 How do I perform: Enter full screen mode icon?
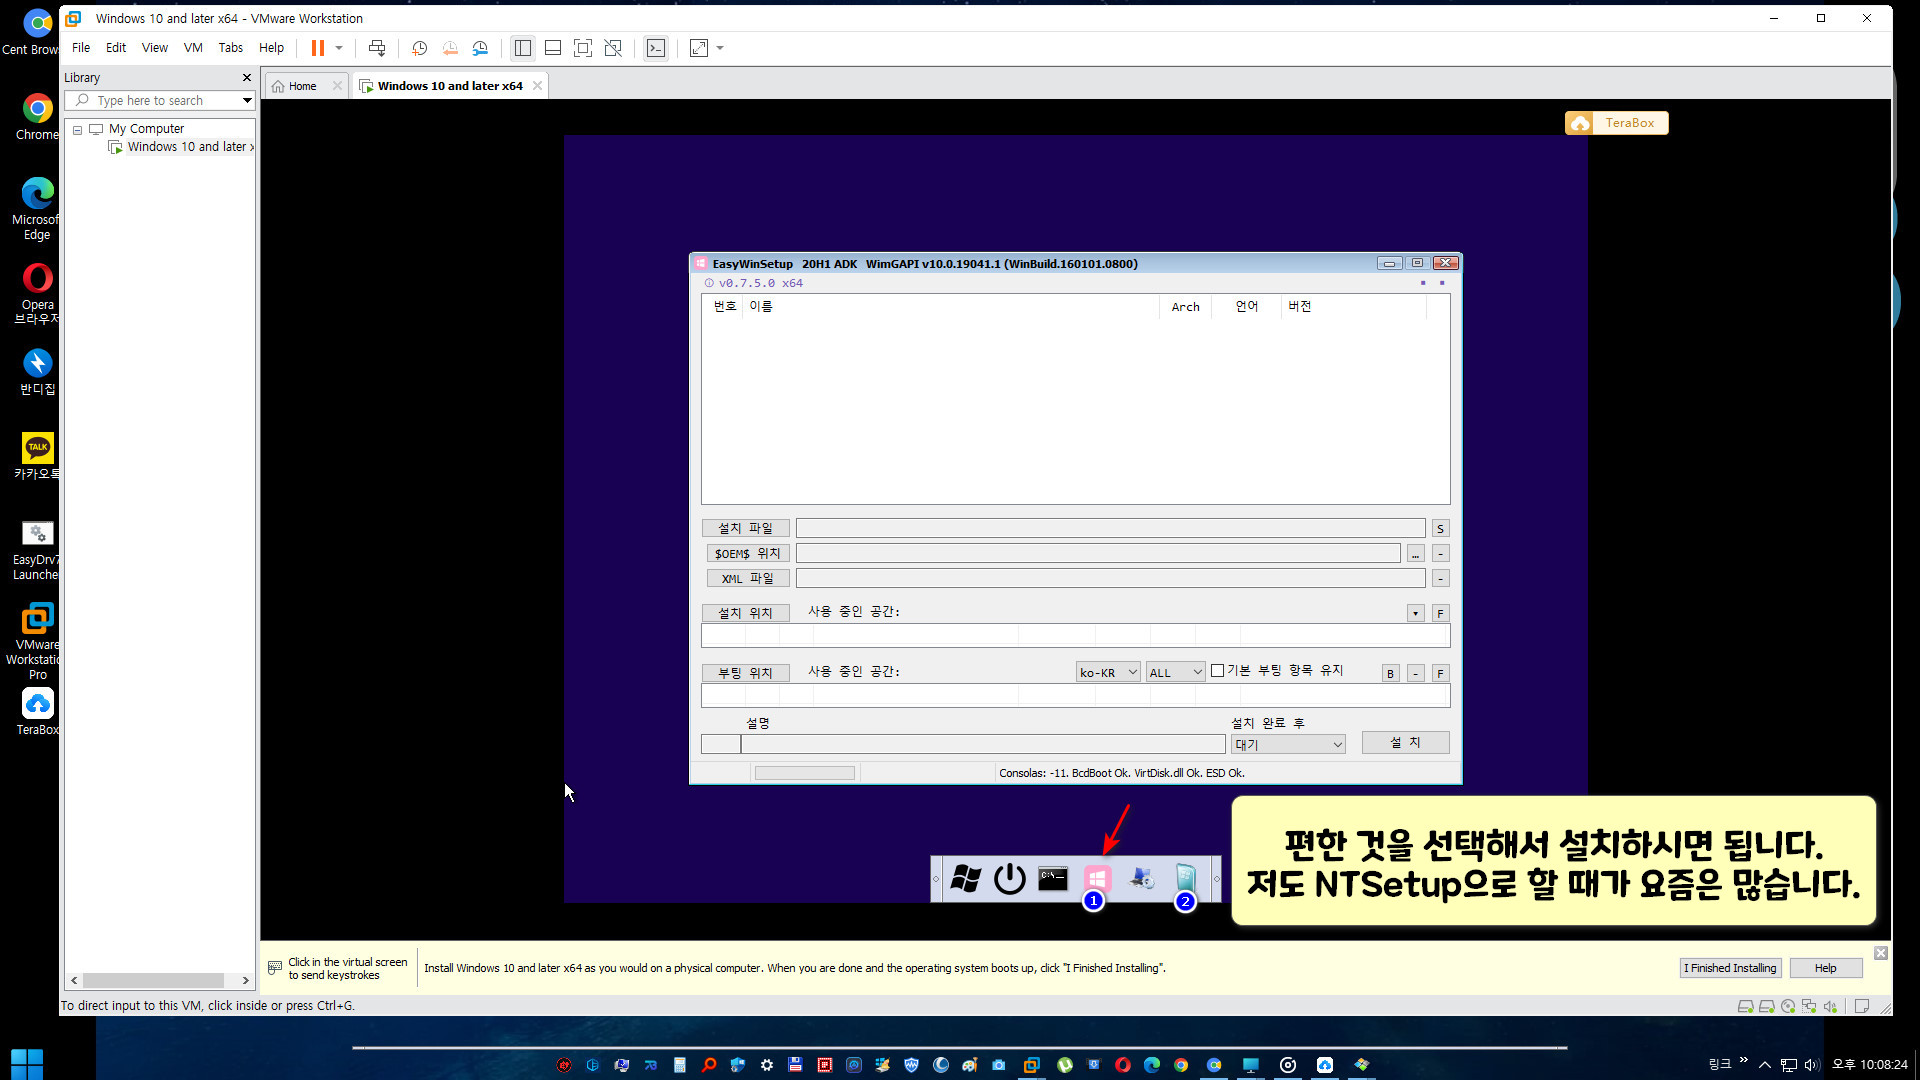[583, 48]
